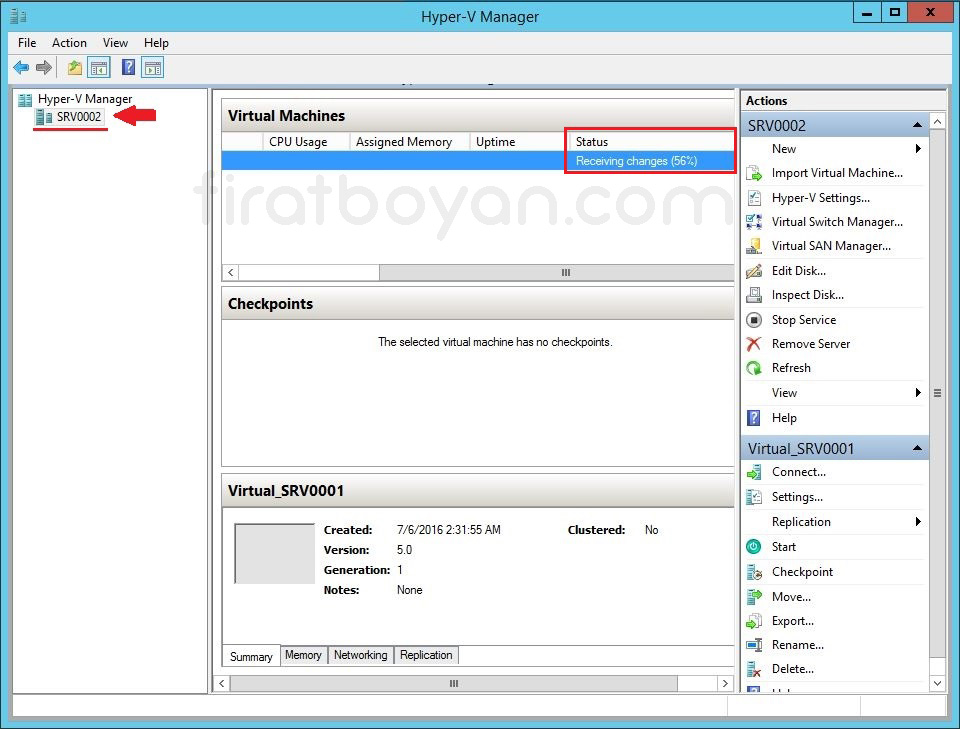Switch to the Summary tab
960x729 pixels.
point(251,656)
